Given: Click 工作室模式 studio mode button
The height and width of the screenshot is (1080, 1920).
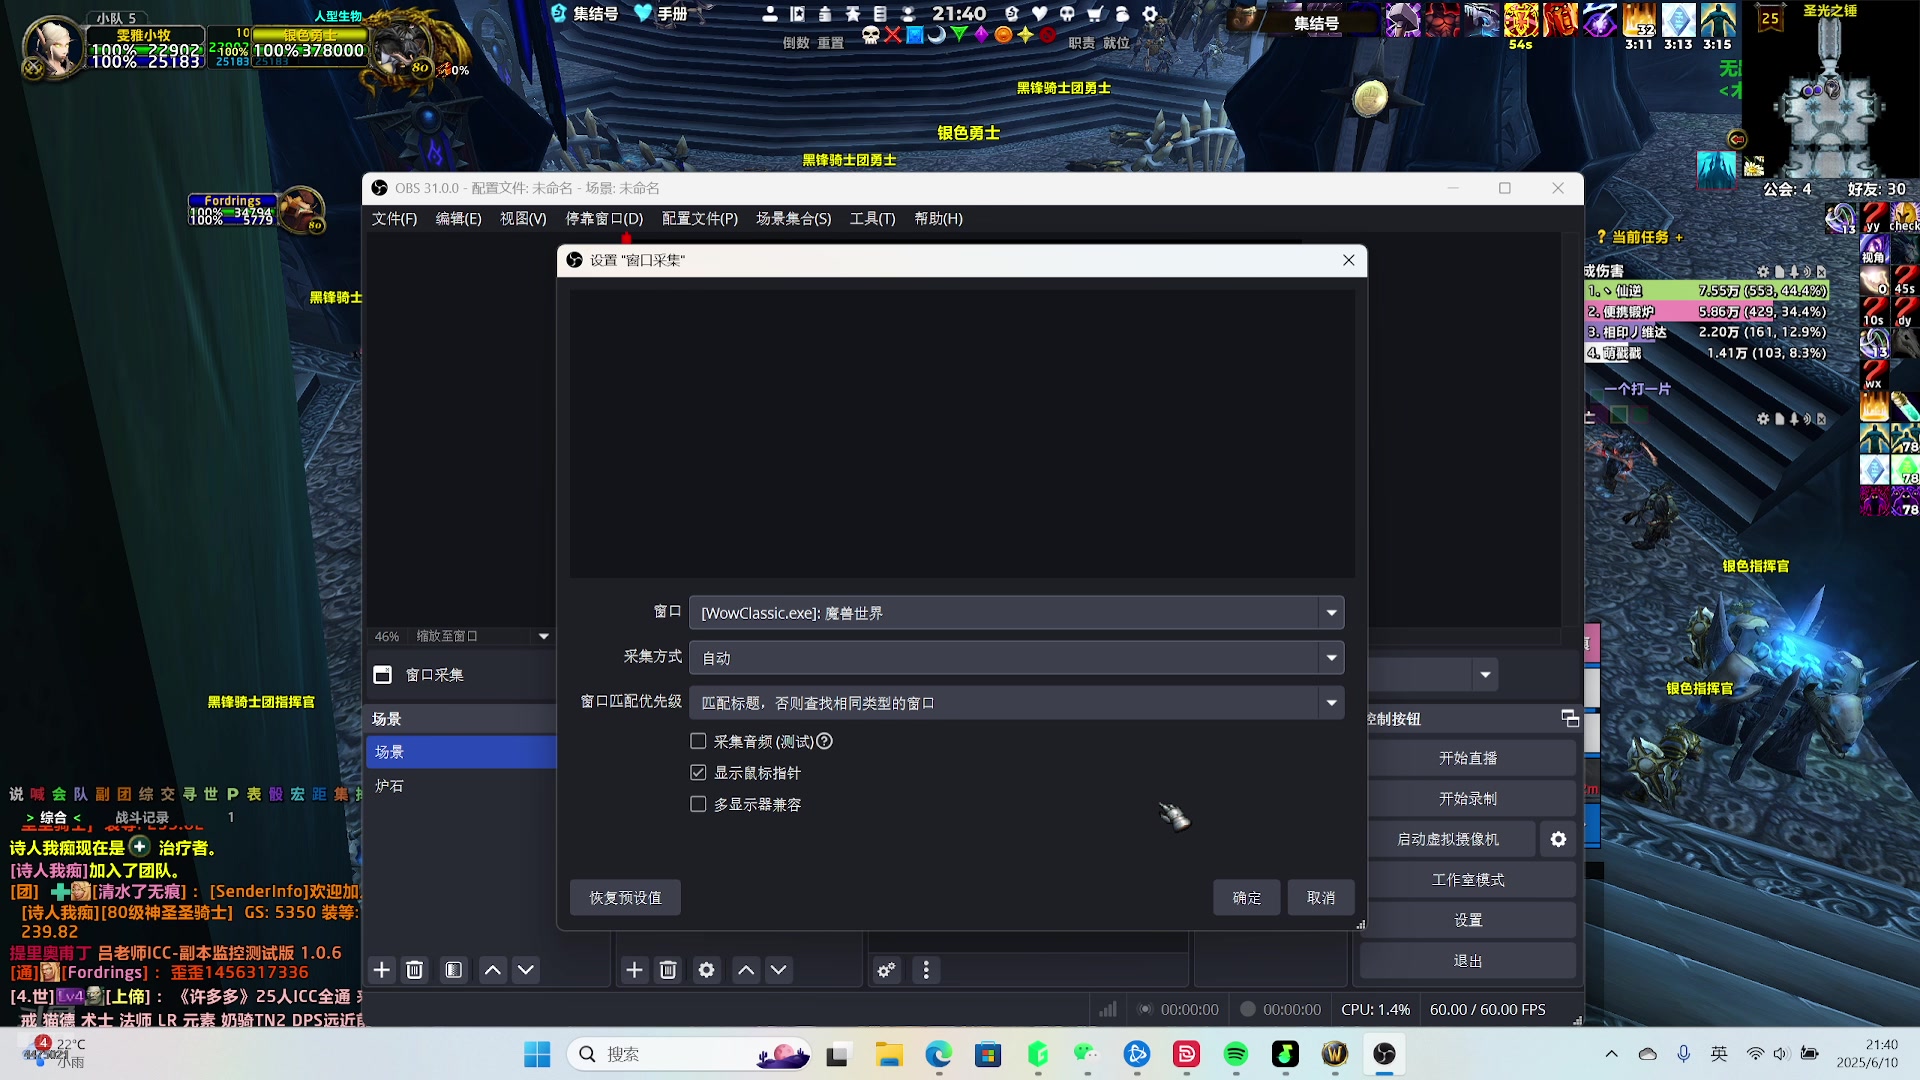Looking at the screenshot, I should [x=1468, y=880].
